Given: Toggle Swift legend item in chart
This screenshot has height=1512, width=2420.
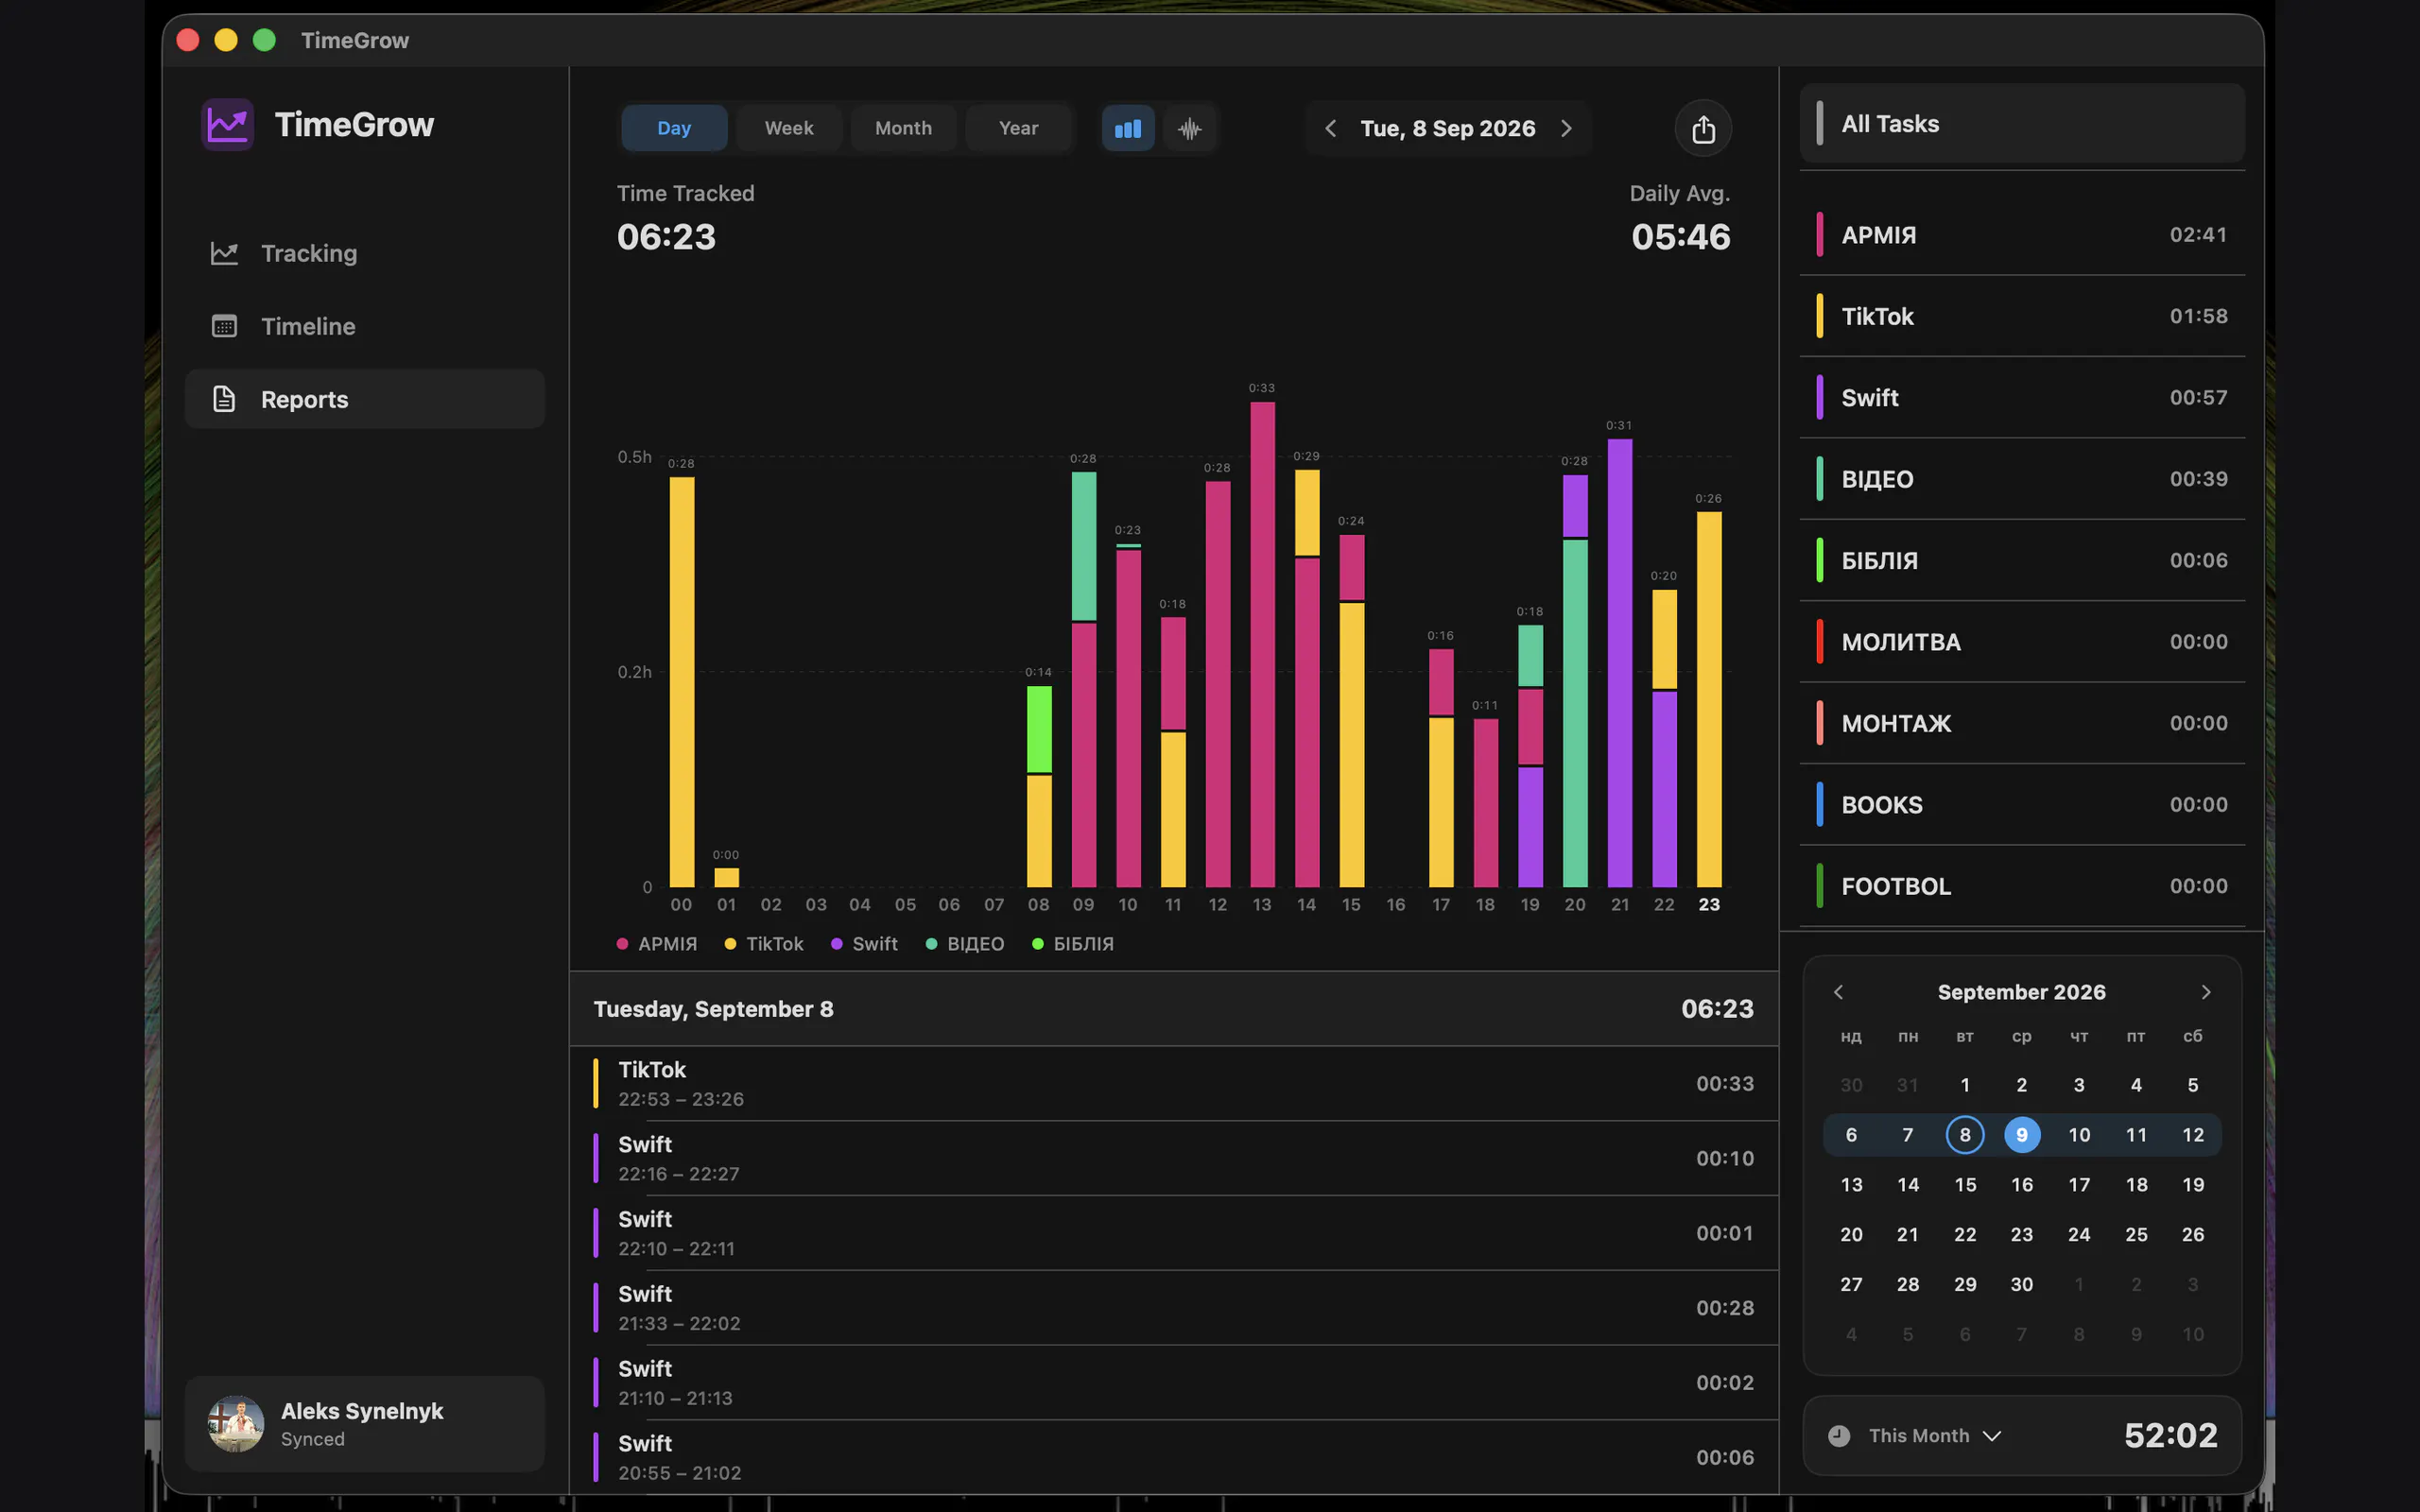Looking at the screenshot, I should point(865,944).
